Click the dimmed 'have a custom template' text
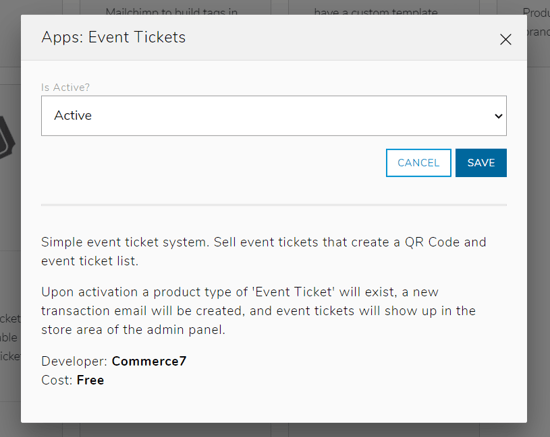The width and height of the screenshot is (550, 437). pos(376,11)
